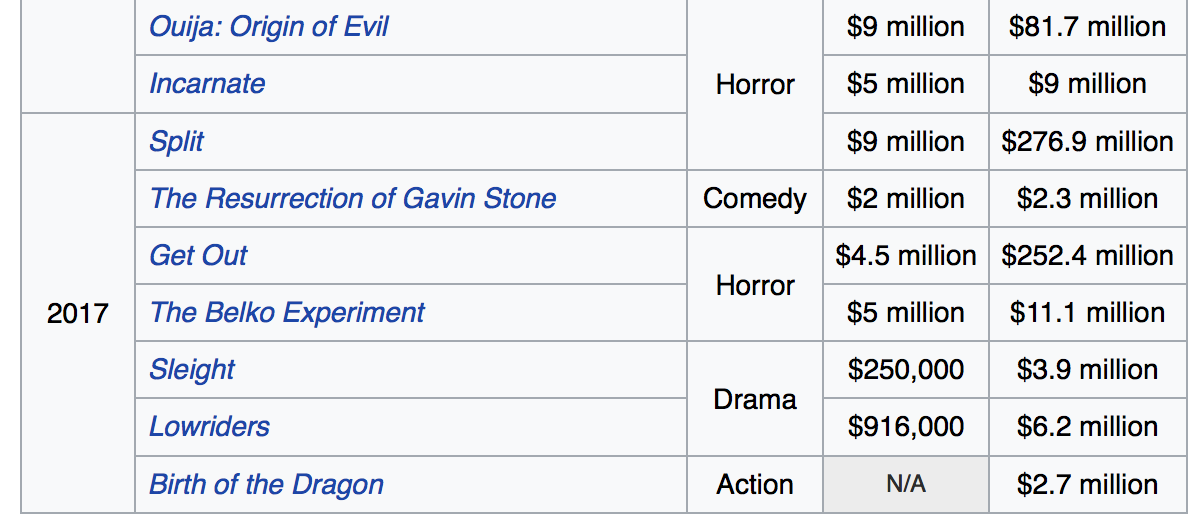
Task: Select the Comedy genre cell
Action: click(x=755, y=198)
